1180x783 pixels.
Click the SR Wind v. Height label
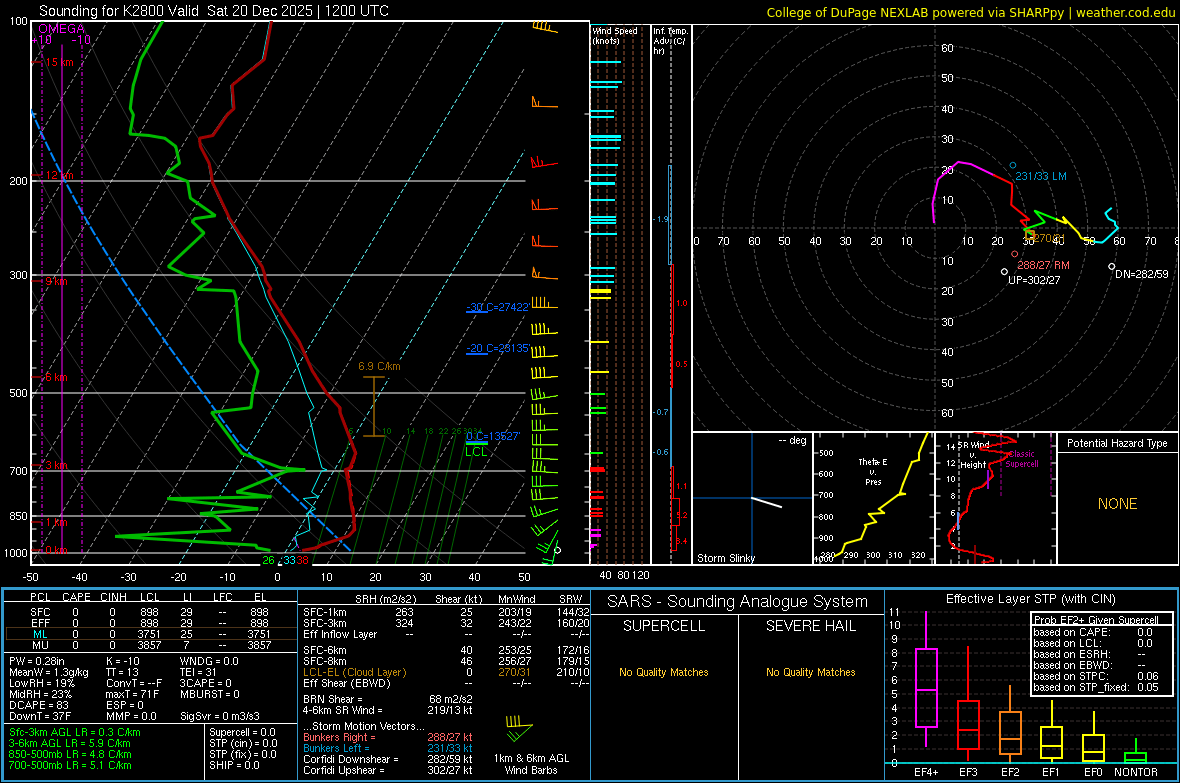click(973, 455)
